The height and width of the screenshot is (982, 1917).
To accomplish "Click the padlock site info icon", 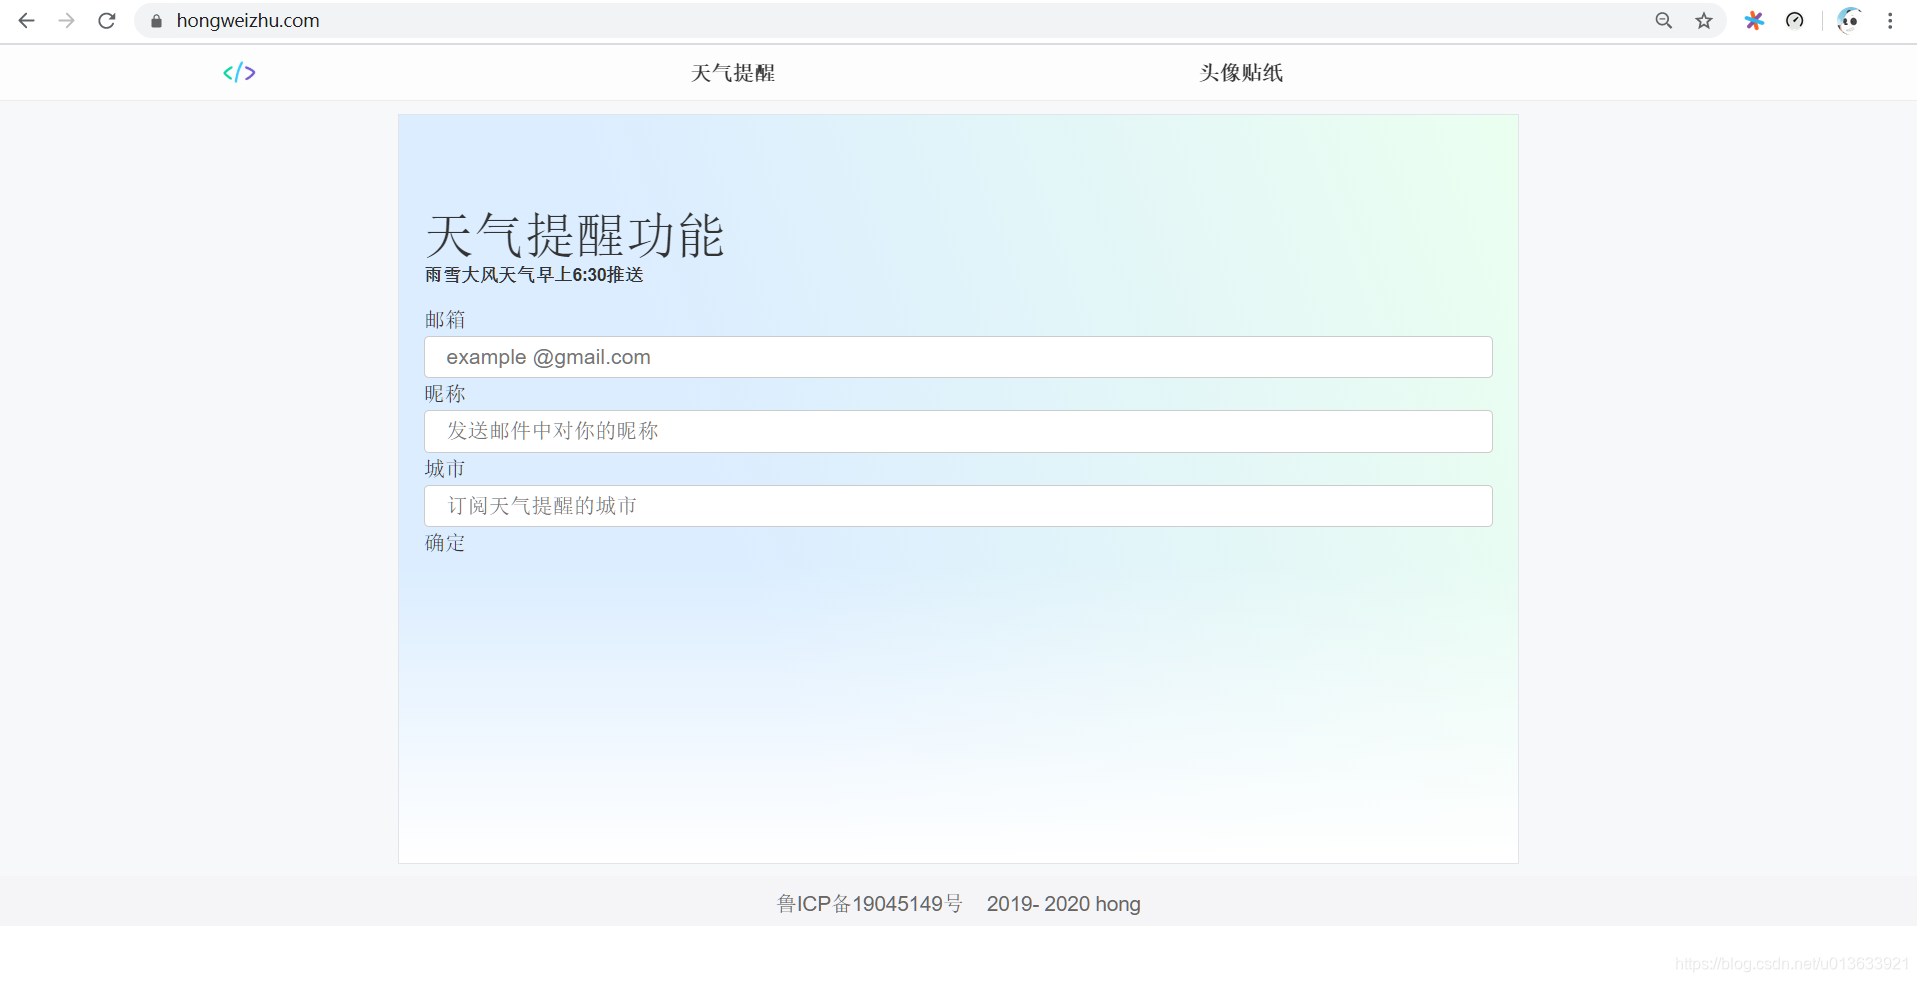I will coord(156,21).
